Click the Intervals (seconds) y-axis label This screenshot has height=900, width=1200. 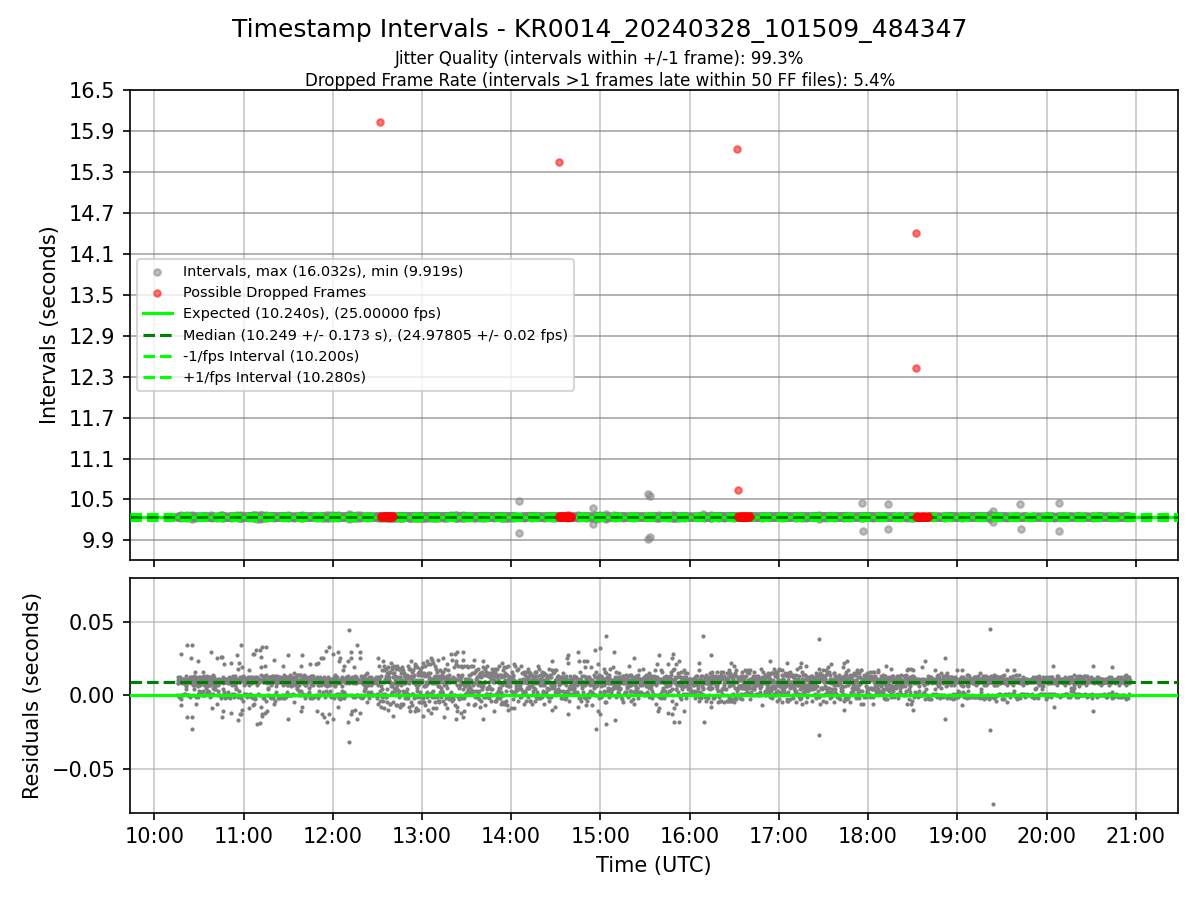click(49, 325)
